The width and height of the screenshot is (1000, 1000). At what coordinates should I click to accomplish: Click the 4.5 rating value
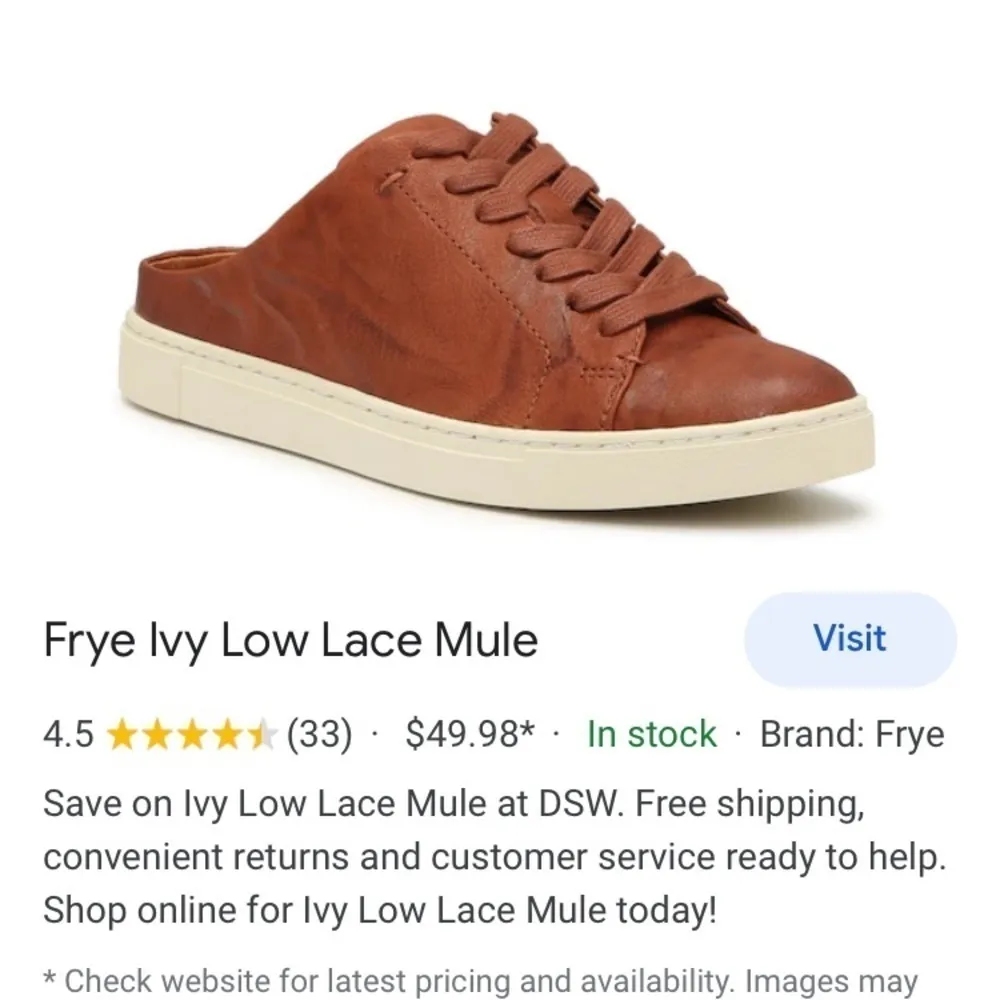point(68,734)
